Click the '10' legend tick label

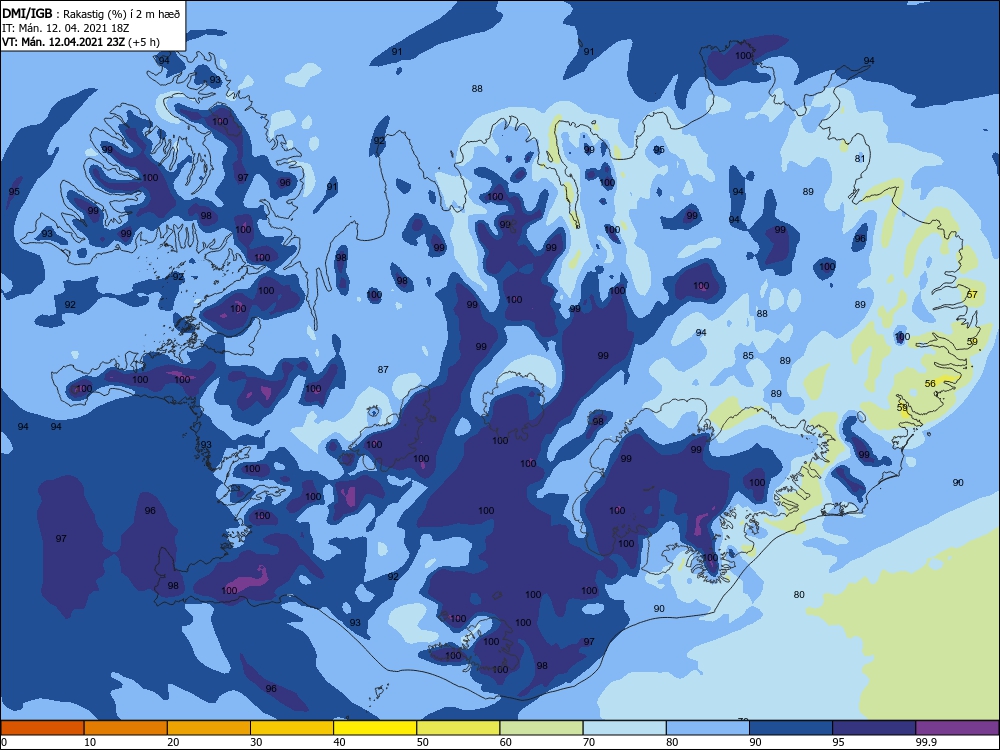(x=90, y=742)
